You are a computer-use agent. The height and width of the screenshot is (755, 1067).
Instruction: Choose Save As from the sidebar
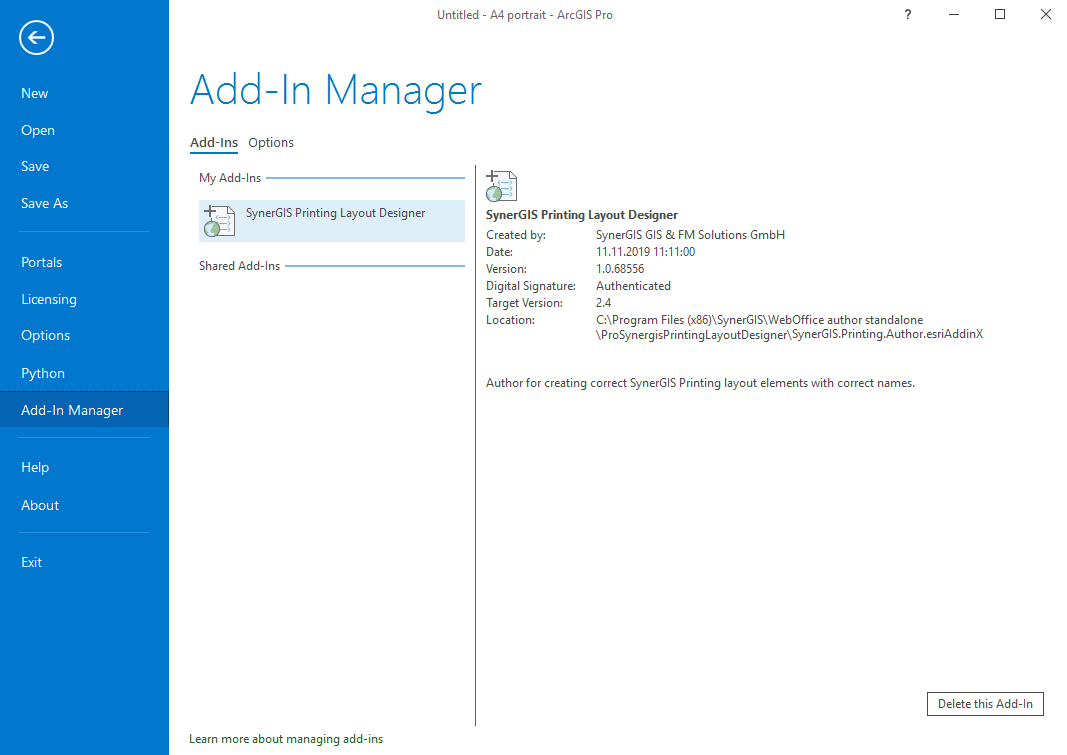44,202
